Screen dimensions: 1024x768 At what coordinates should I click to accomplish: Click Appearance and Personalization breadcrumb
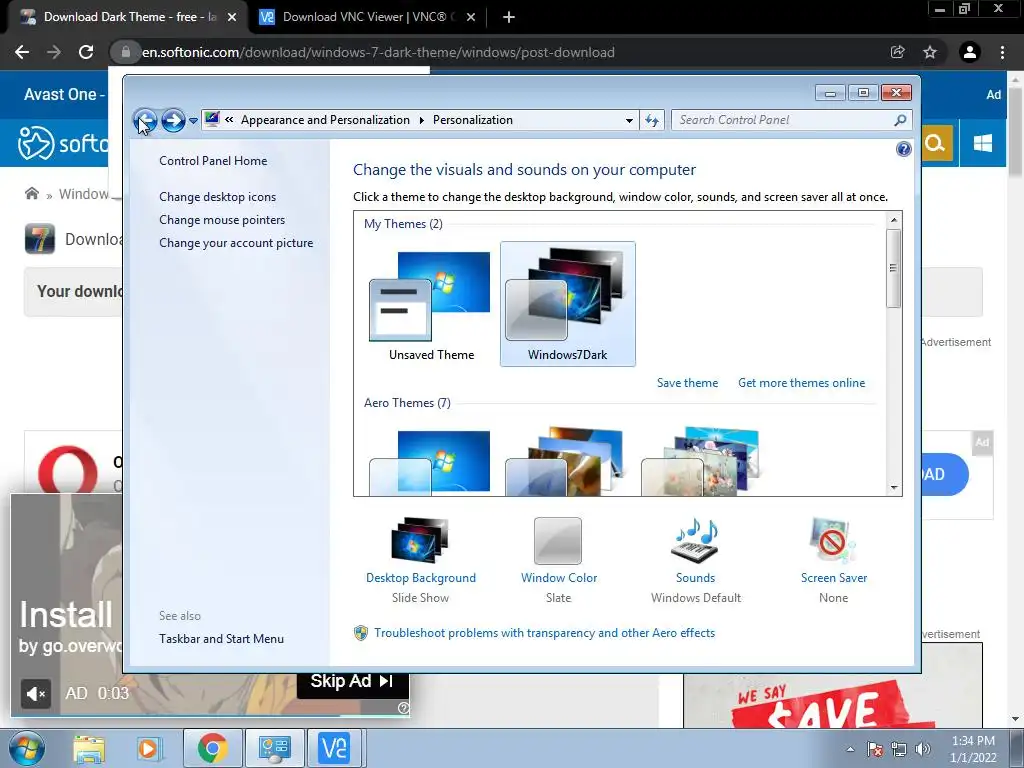coord(325,120)
